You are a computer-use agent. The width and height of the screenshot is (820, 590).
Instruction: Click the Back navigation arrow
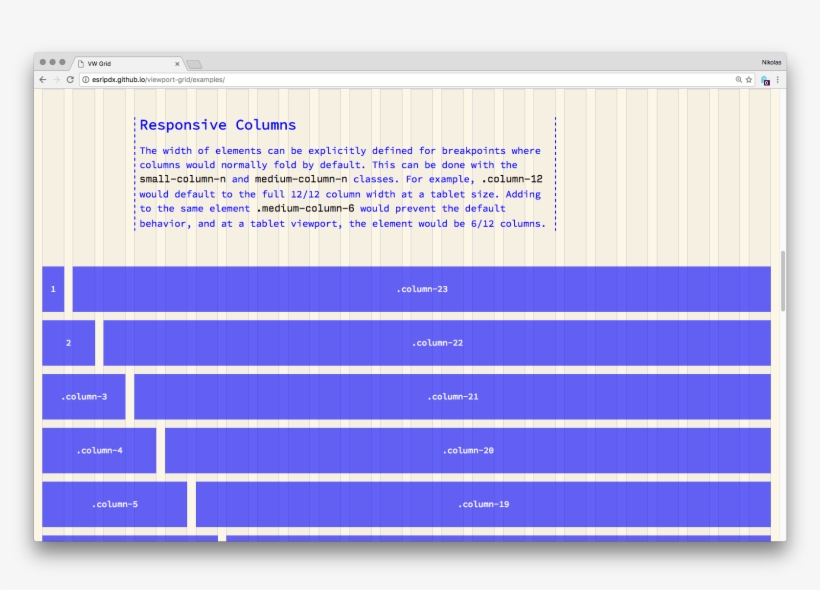[x=40, y=78]
